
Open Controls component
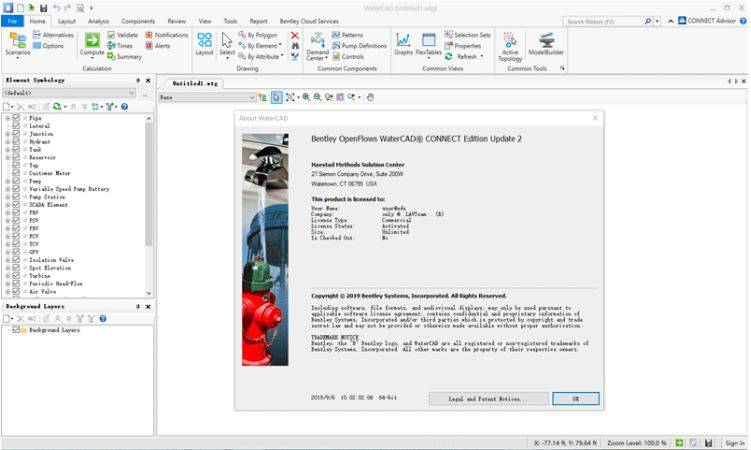(348, 56)
